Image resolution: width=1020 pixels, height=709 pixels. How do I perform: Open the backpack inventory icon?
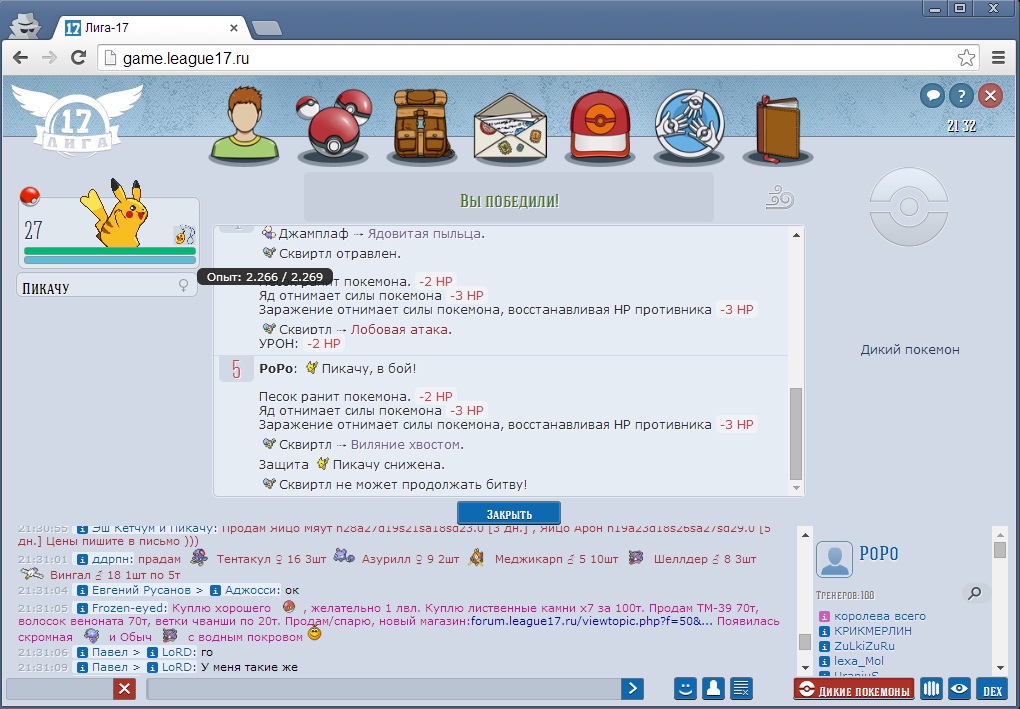pos(421,125)
